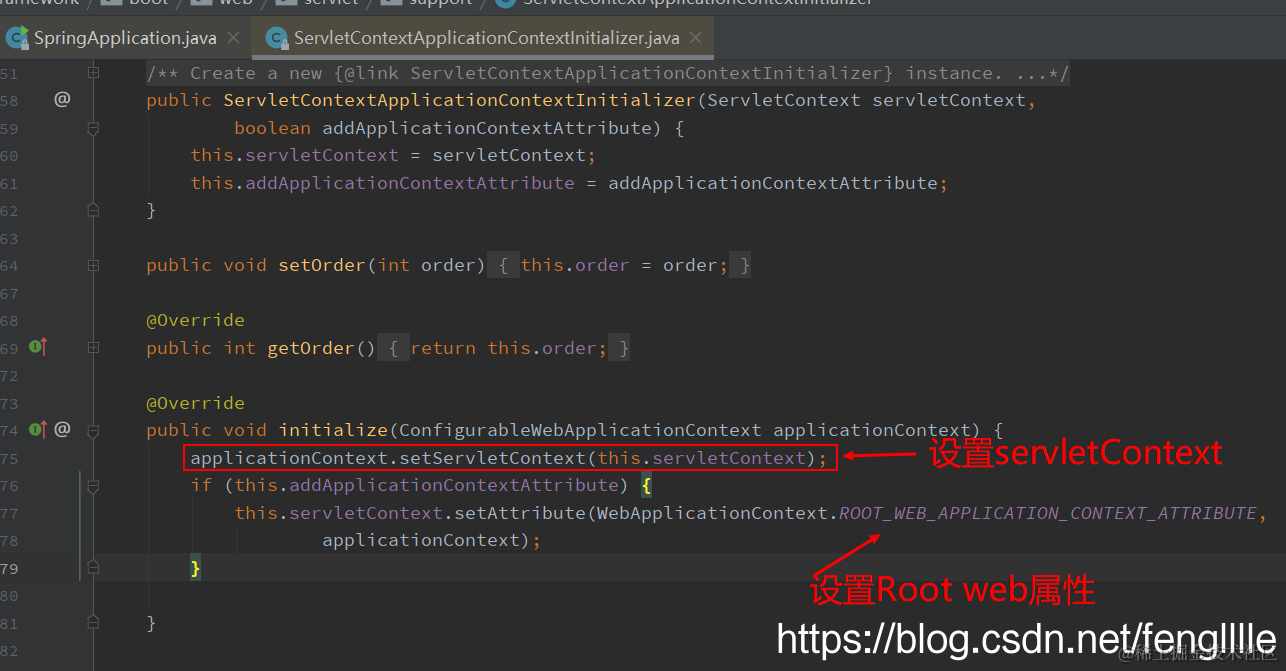Image resolution: width=1286 pixels, height=671 pixels.
Task: Click the initialize method name on line 74
Action: point(333,430)
